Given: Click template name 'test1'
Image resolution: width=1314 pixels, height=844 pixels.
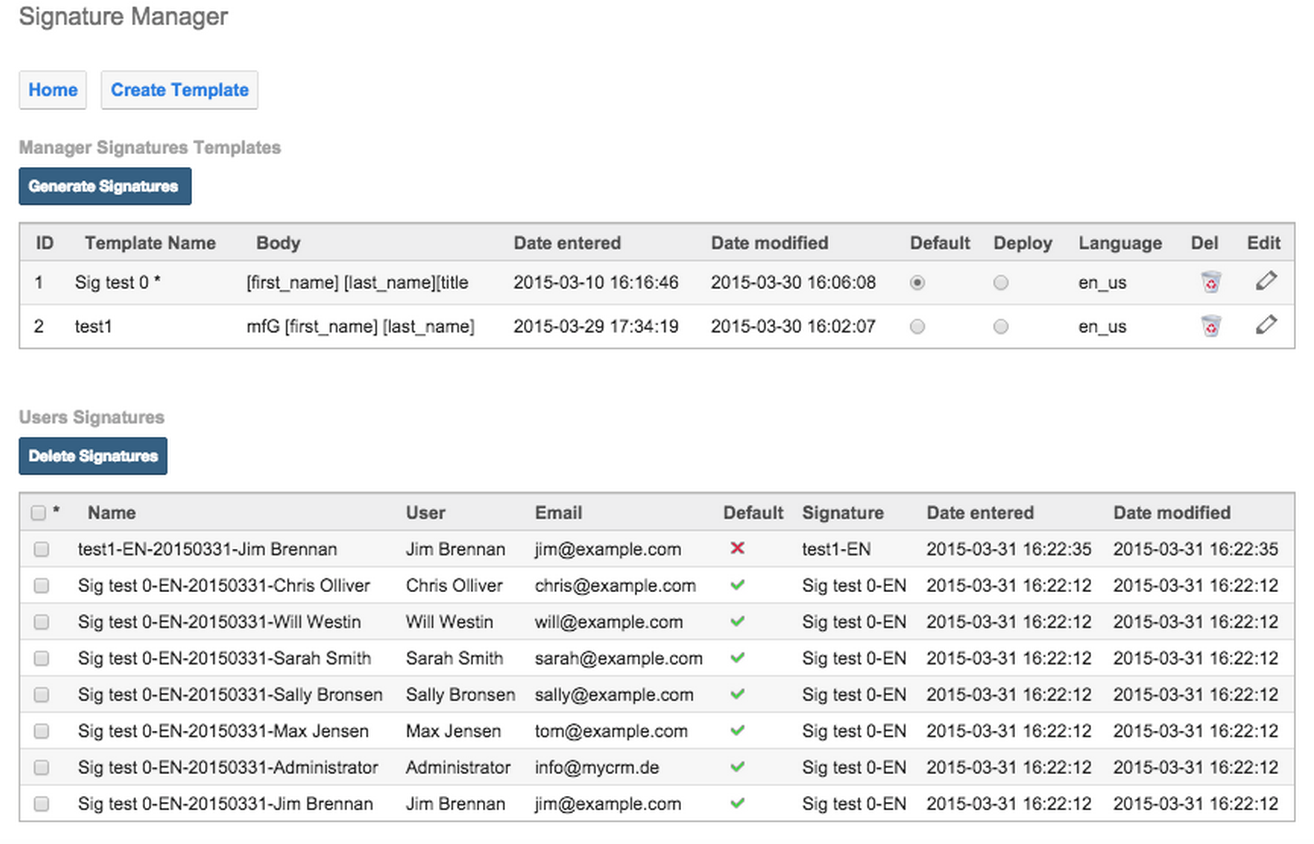Looking at the screenshot, I should [93, 326].
